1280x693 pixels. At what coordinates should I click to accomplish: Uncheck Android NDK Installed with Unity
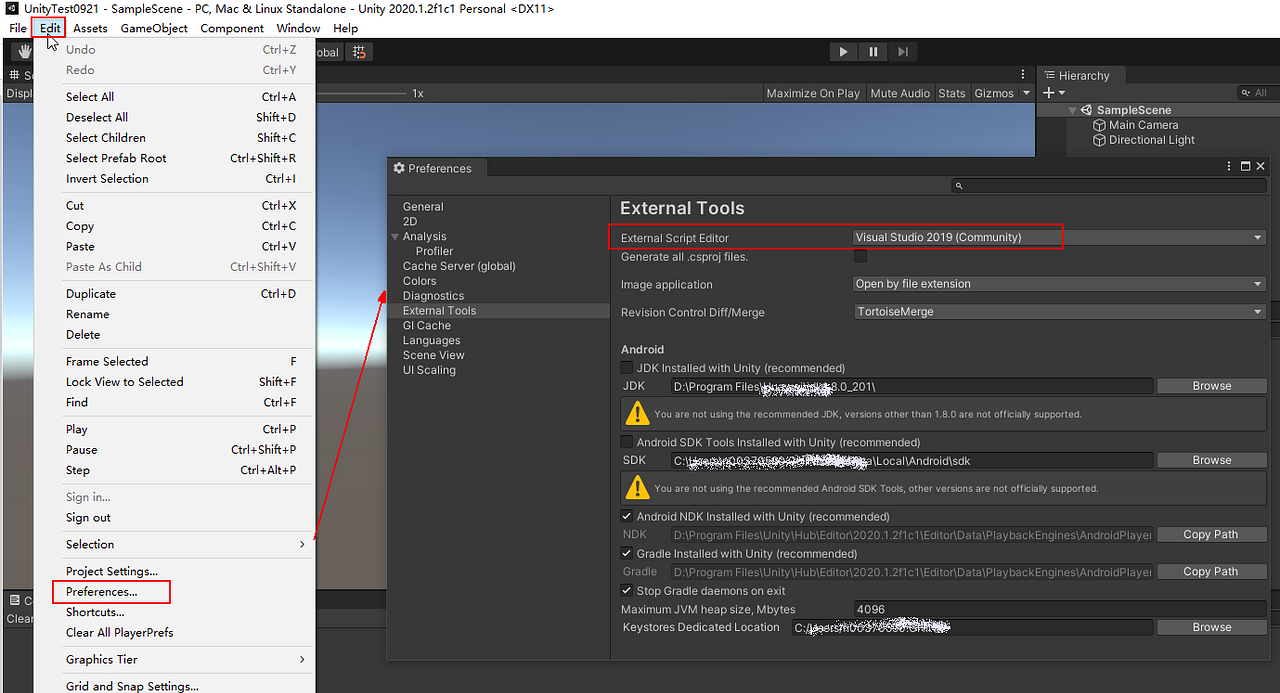[627, 516]
